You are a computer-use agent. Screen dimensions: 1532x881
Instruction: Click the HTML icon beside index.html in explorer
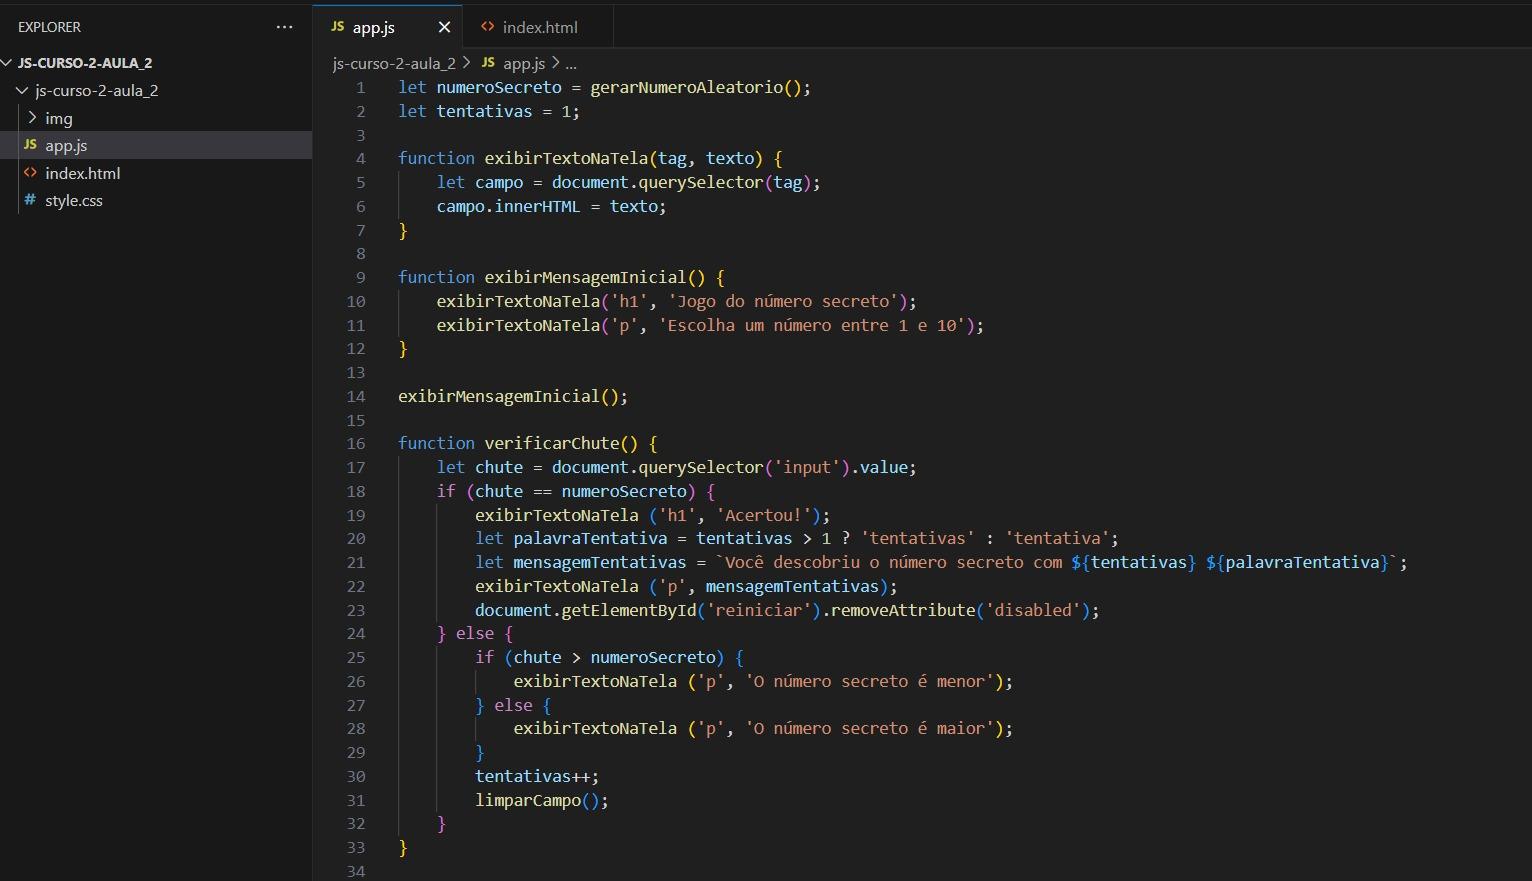[30, 172]
